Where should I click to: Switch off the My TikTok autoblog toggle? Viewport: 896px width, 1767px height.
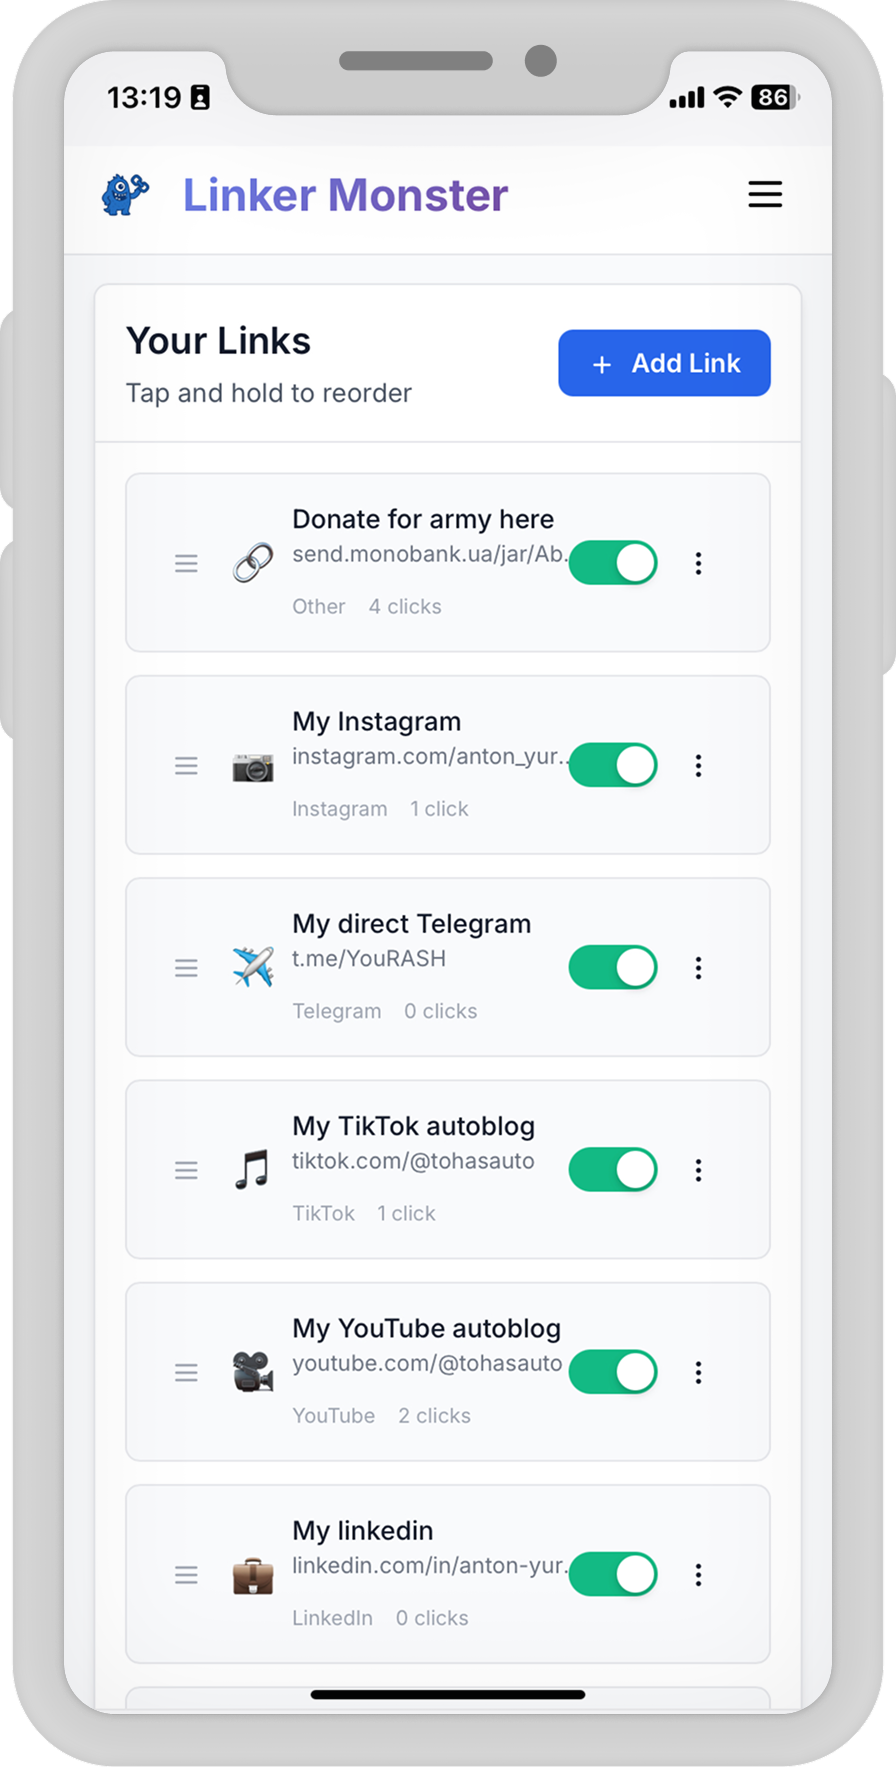613,1170
